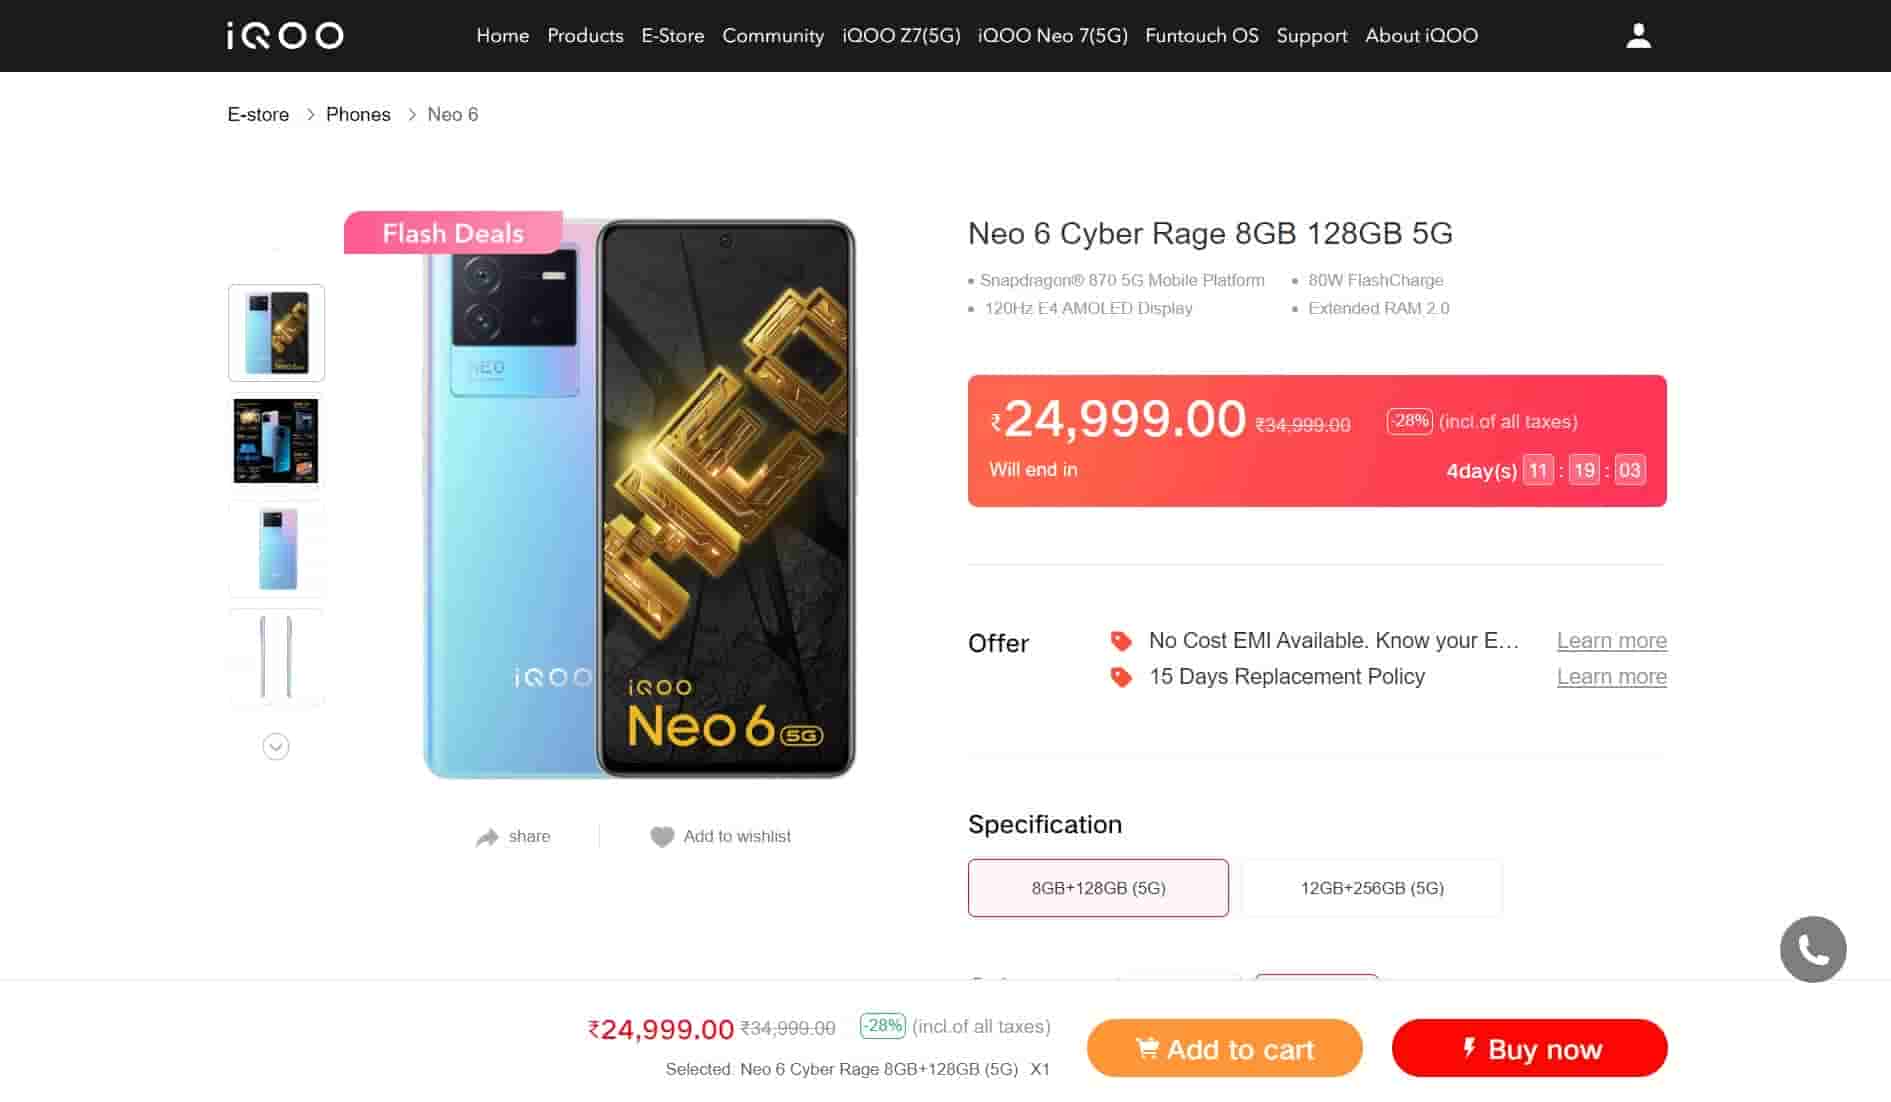View the dark feature infographic thumbnail
Image resolution: width=1891 pixels, height=1102 pixels.
(x=277, y=441)
